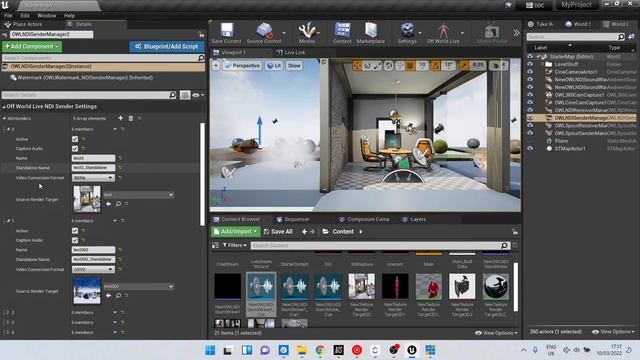
Task: Uncheck Capture Audio for sender element 1
Action: pyautogui.click(x=75, y=240)
